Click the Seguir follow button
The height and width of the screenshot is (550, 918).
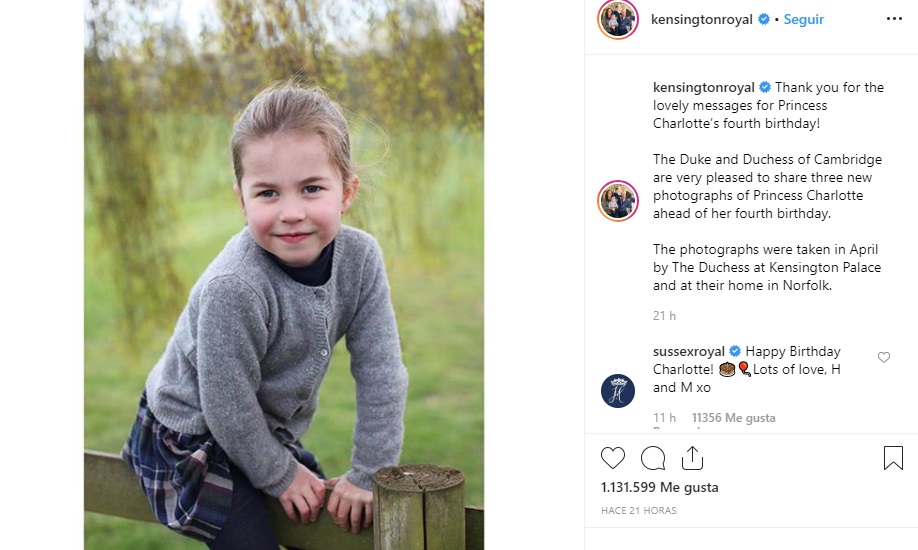(802, 19)
